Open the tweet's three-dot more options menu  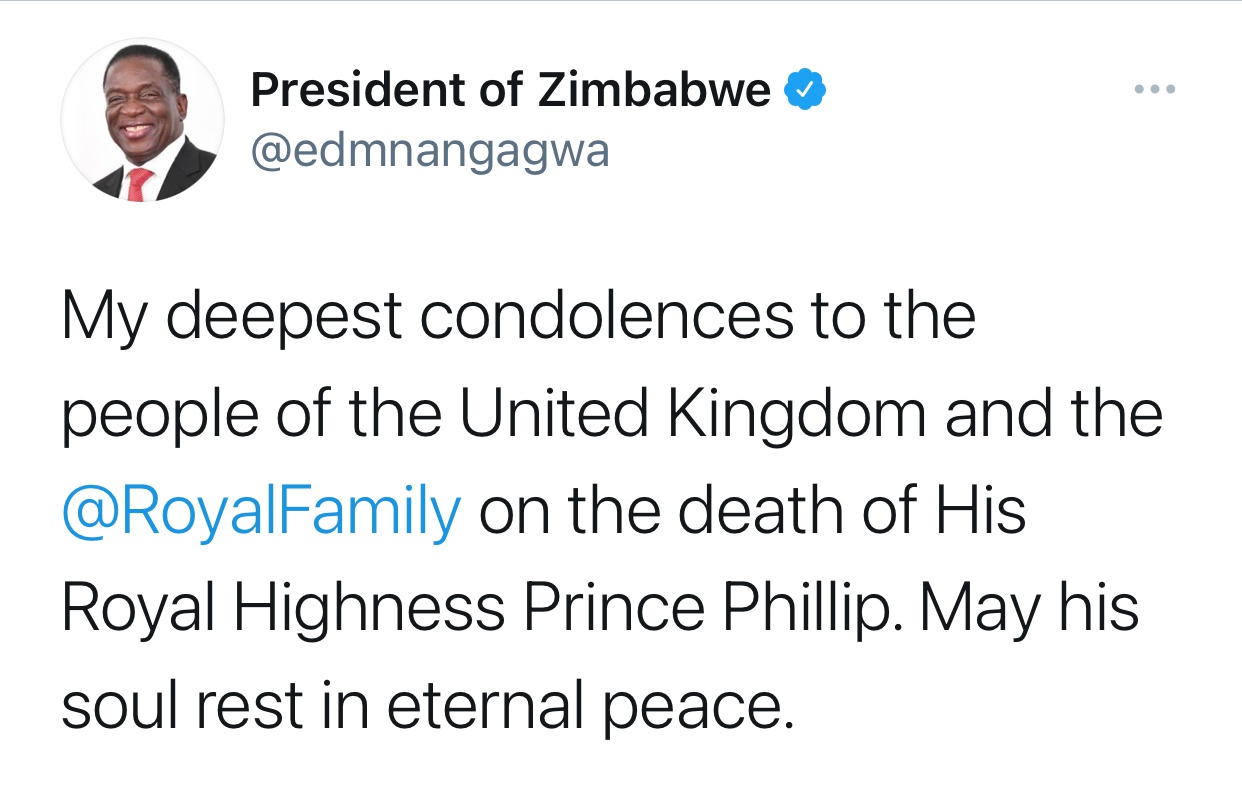pyautogui.click(x=1156, y=91)
